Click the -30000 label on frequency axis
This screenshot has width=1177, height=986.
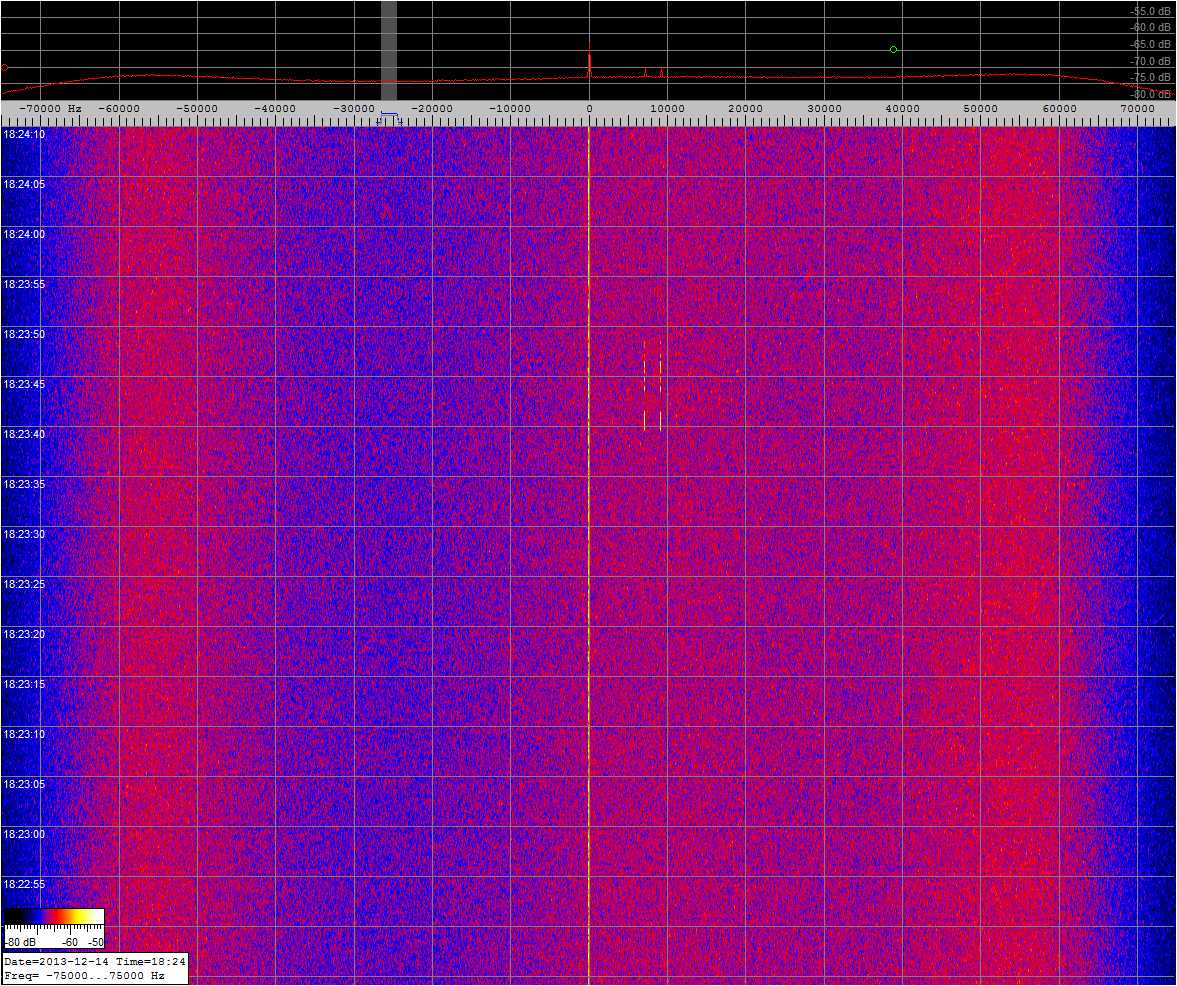coord(353,108)
